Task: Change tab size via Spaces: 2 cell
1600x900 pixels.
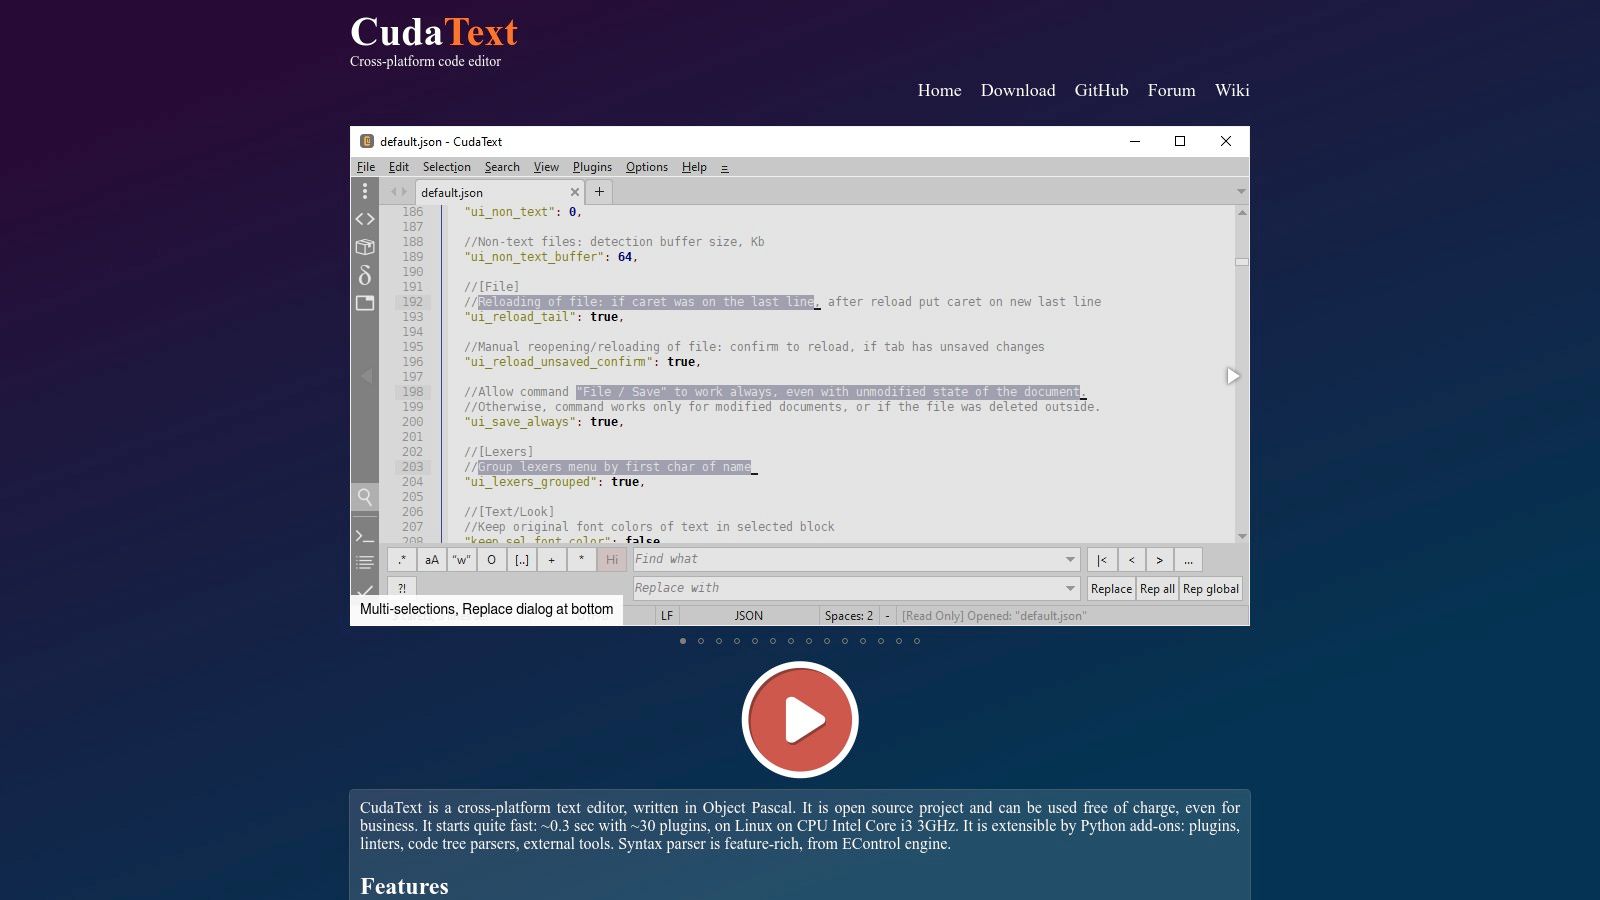Action: tap(849, 616)
